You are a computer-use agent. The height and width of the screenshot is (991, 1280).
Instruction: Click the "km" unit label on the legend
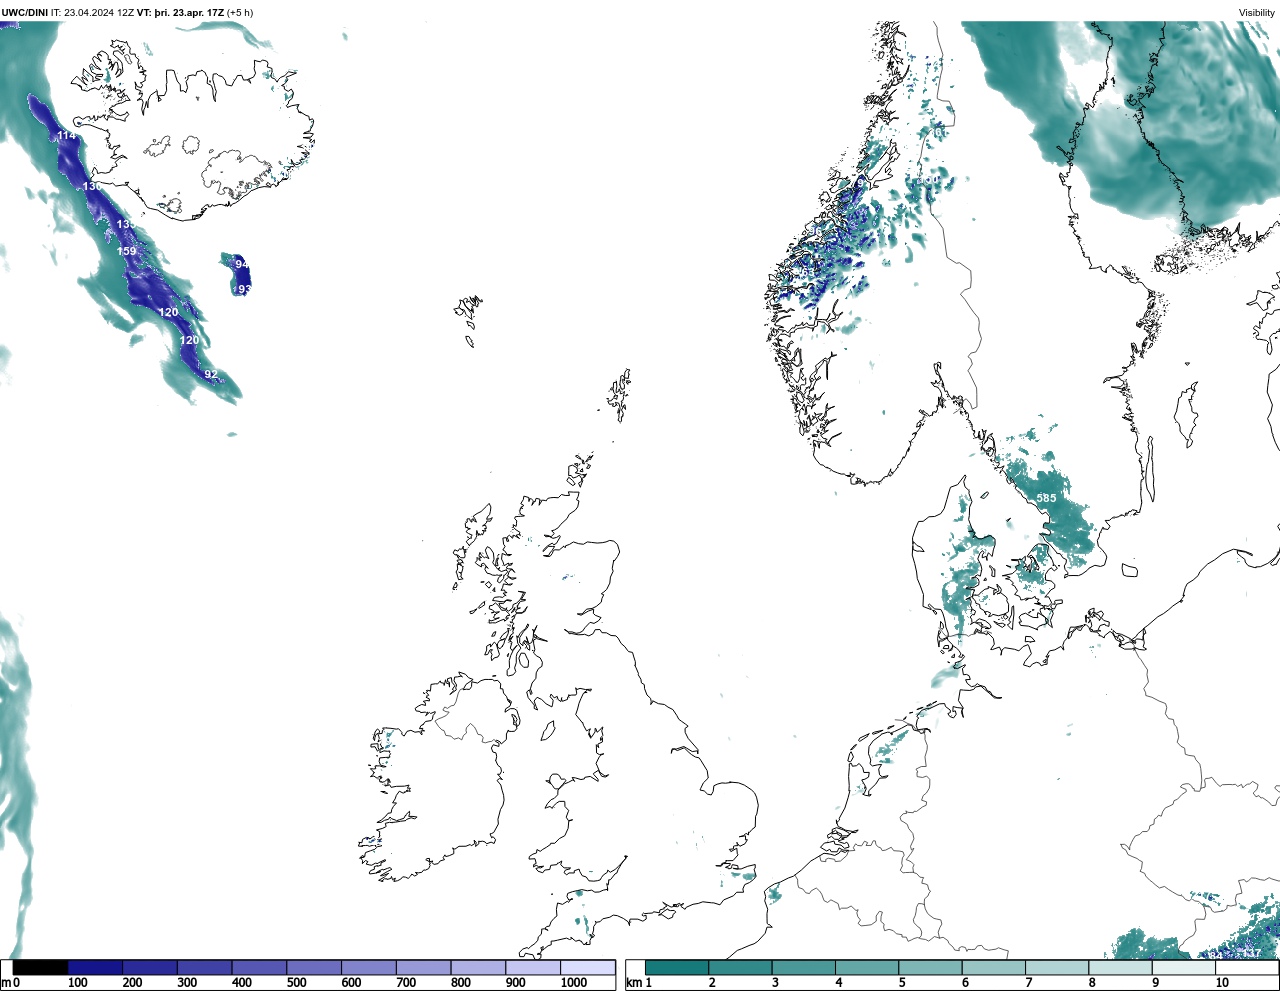[633, 983]
